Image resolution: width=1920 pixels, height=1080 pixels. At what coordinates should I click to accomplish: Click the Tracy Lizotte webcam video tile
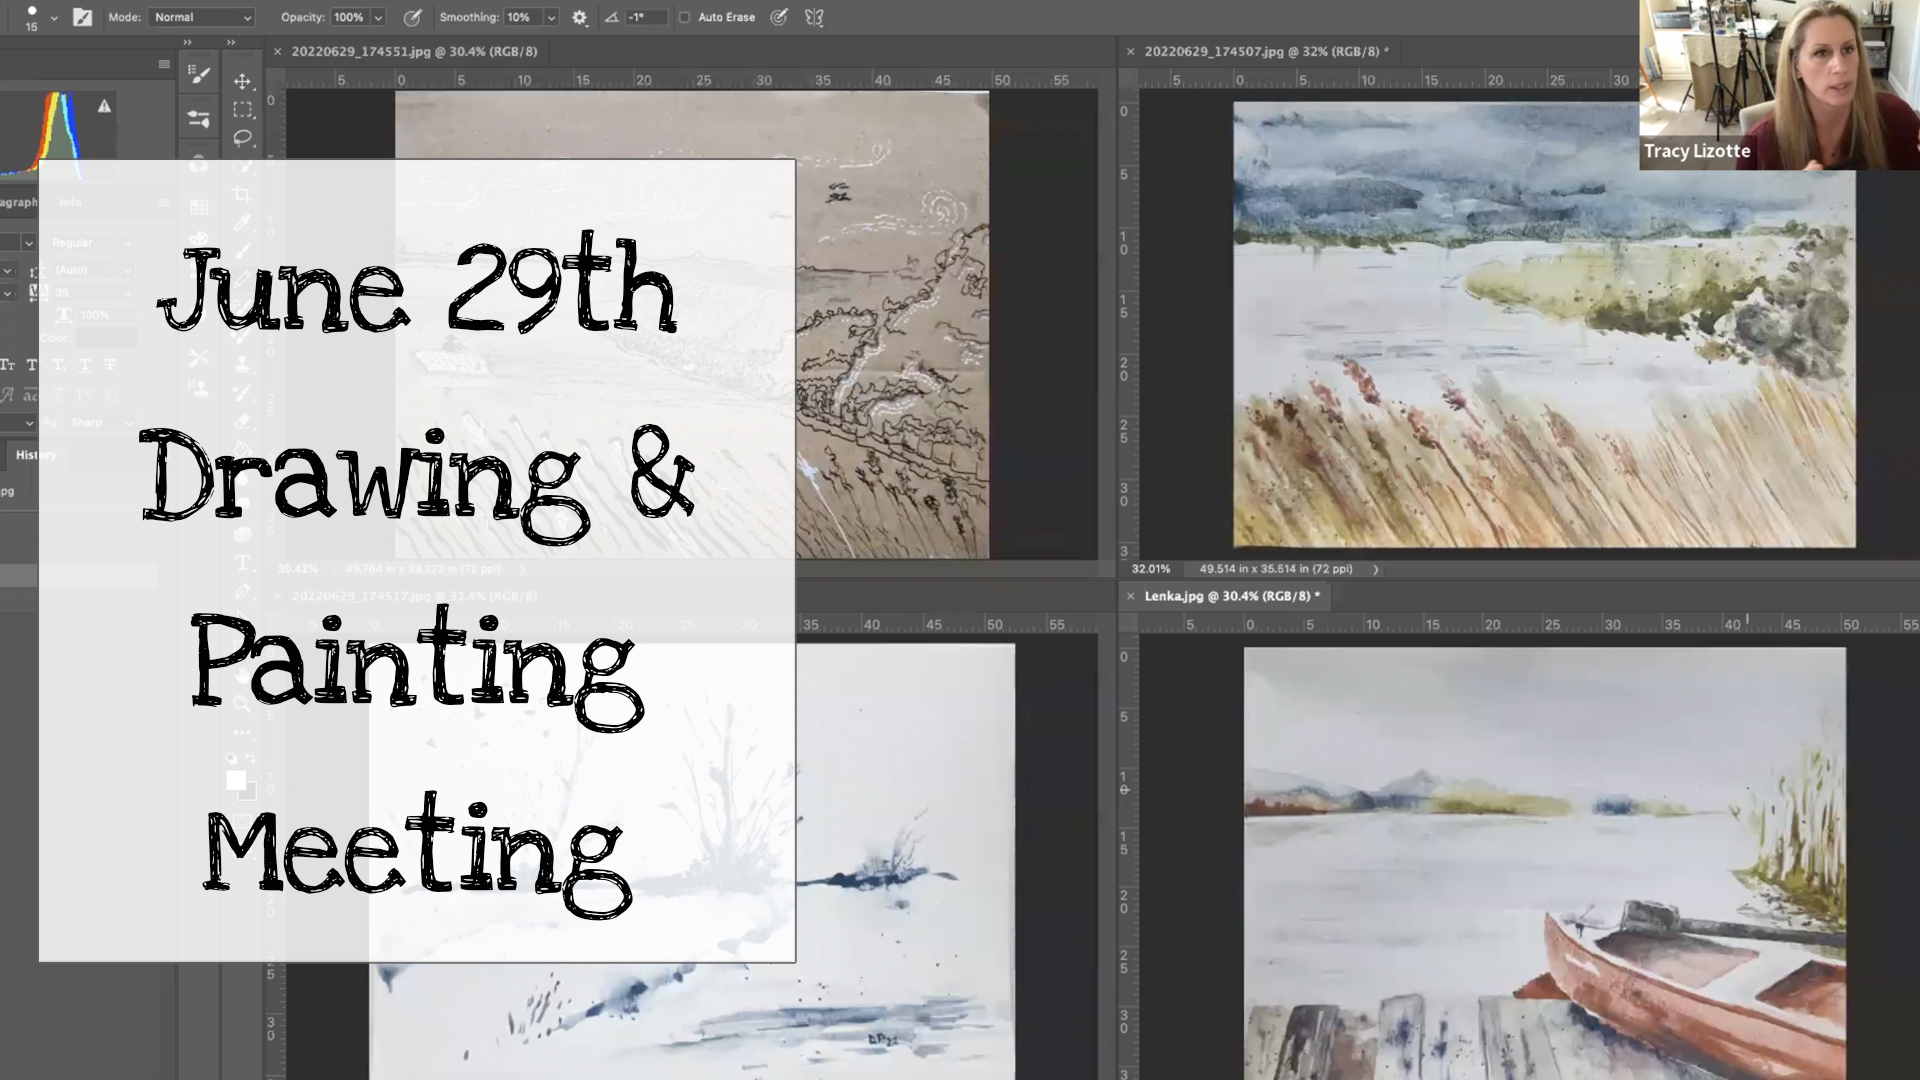(1780, 85)
